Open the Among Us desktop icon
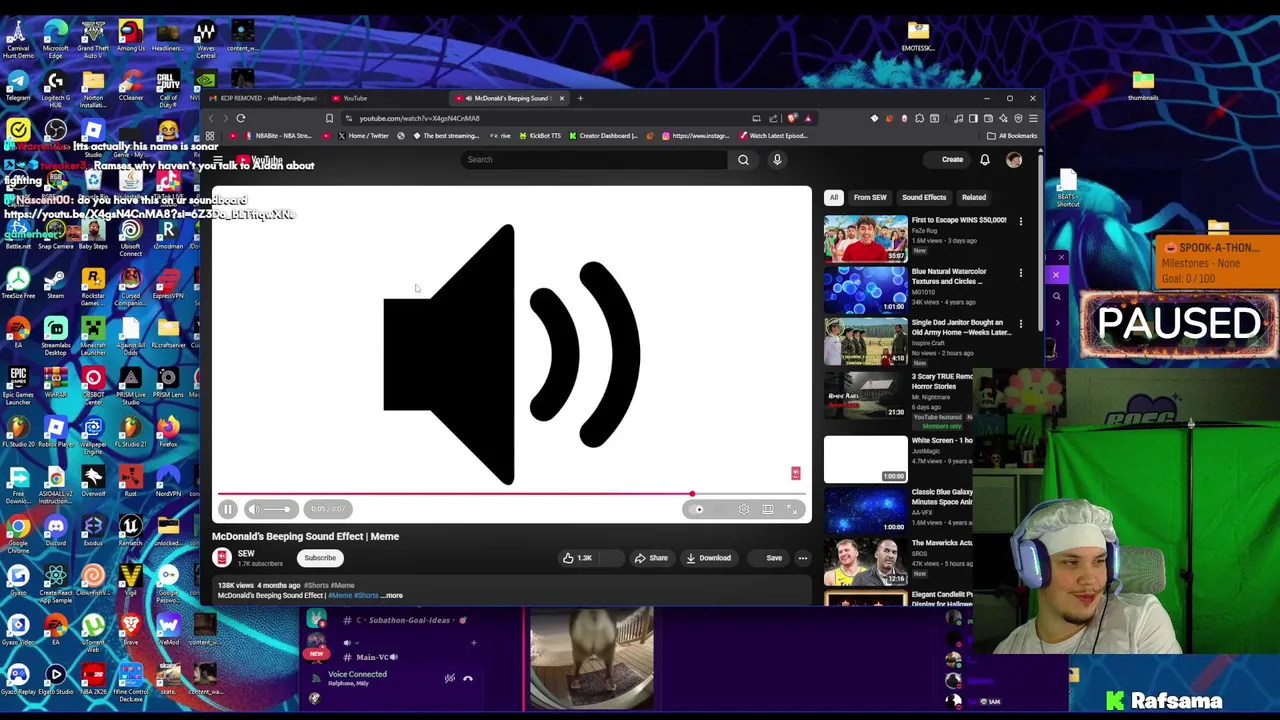 click(x=130, y=37)
